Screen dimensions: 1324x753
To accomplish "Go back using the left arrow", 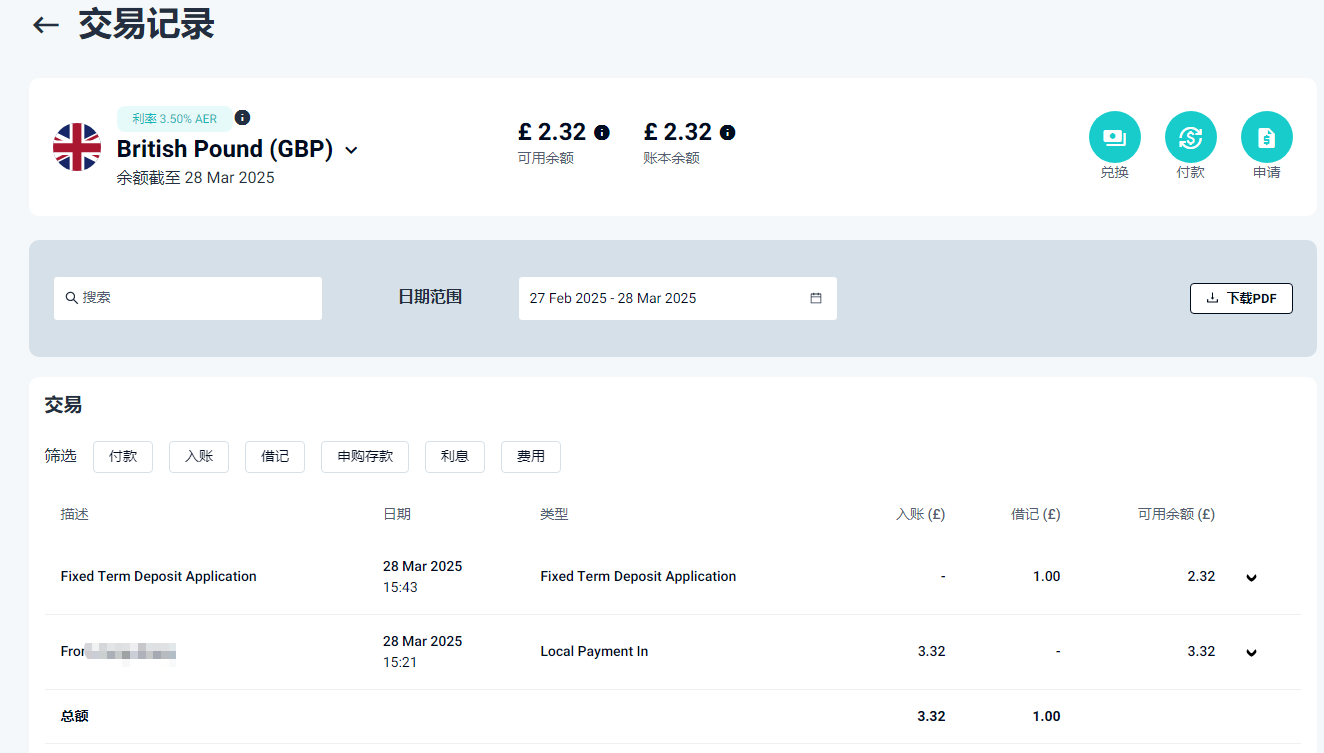I will coord(46,26).
